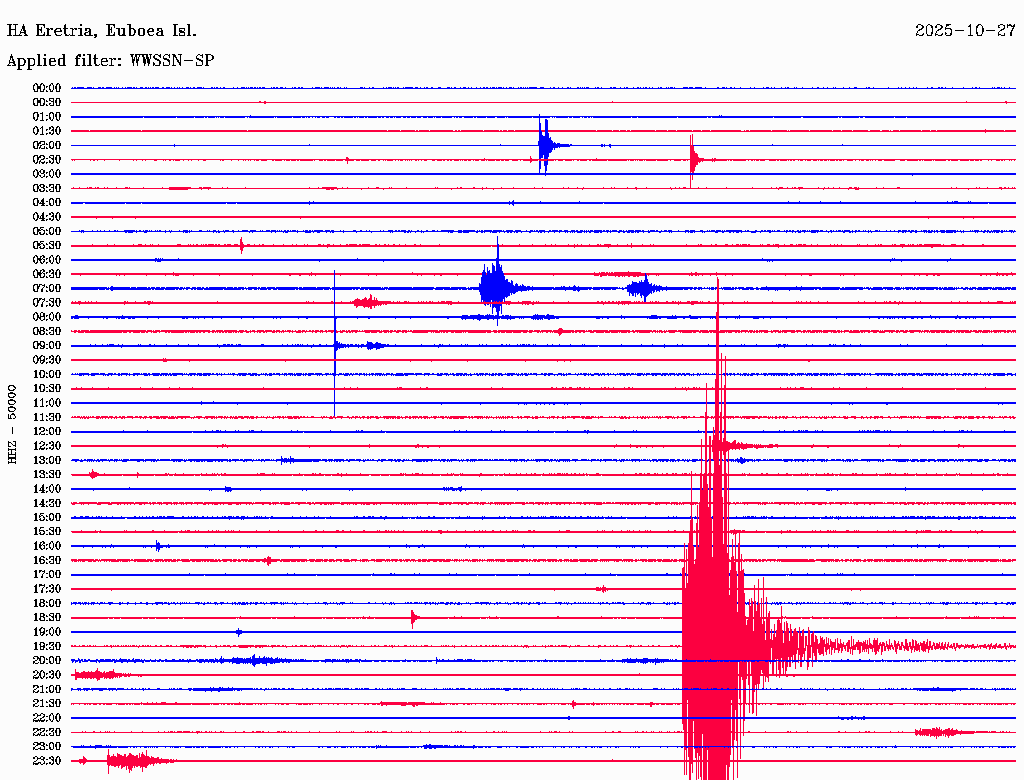Select the 10:30 time label

point(47,389)
